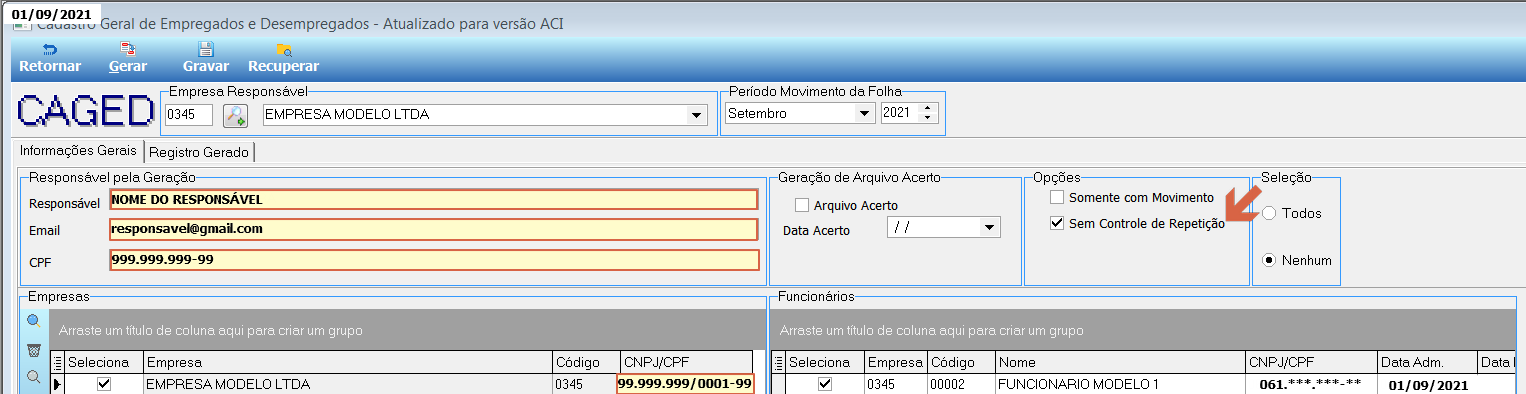Image resolution: width=1526 pixels, height=394 pixels.
Task: Click employee CPF cell 061.***.***-**
Action: [1311, 384]
